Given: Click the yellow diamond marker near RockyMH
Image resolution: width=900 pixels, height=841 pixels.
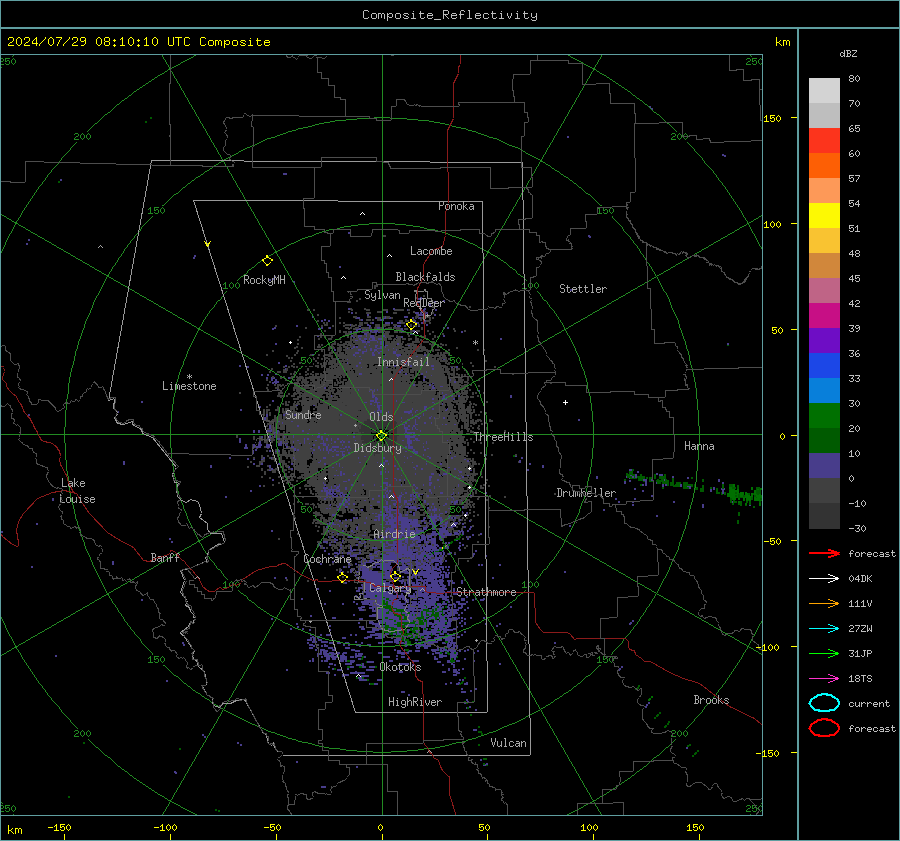Looking at the screenshot, I should click(x=267, y=261).
